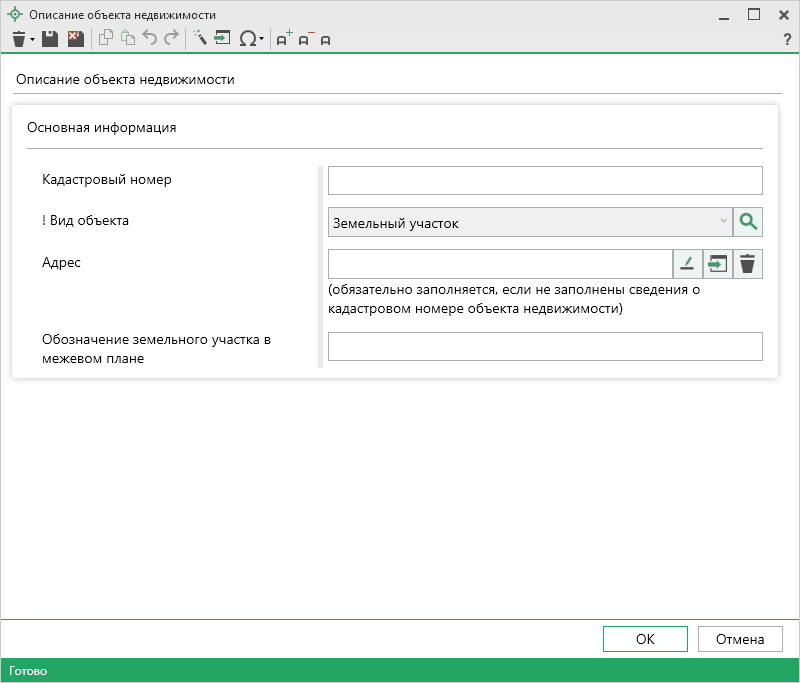
Task: Click the toolbar import icon with green arrow
Action: [222, 39]
